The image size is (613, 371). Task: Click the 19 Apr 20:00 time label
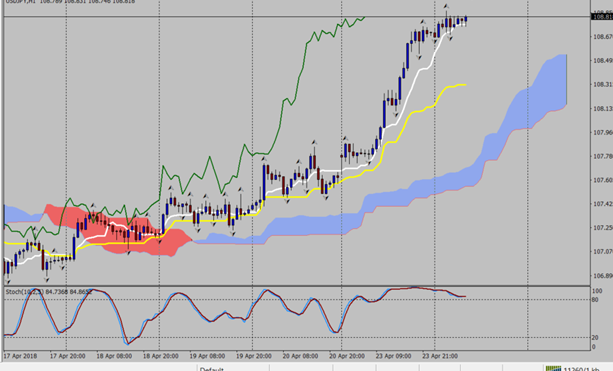254,356
